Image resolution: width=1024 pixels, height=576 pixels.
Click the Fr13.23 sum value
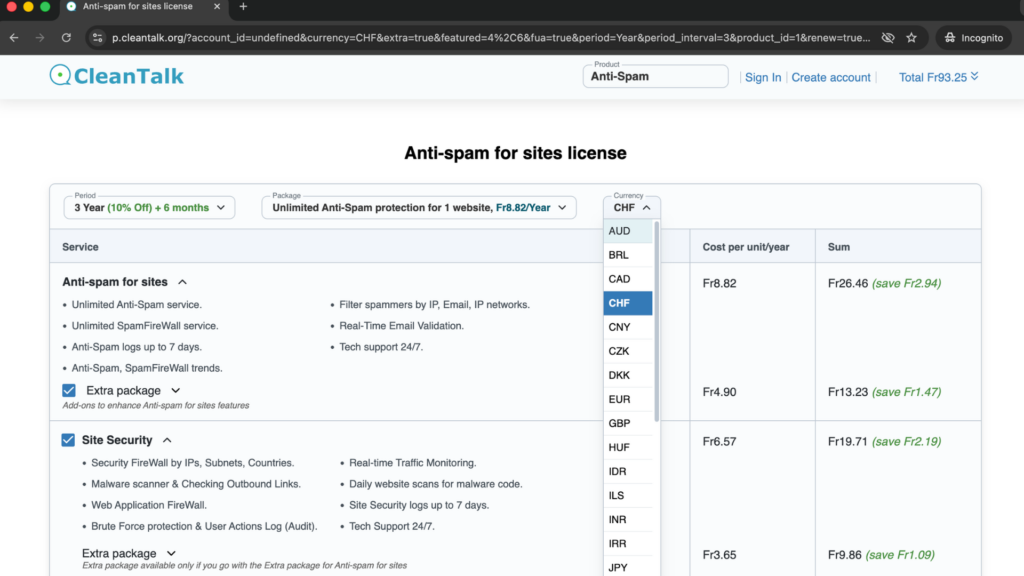[x=848, y=392]
